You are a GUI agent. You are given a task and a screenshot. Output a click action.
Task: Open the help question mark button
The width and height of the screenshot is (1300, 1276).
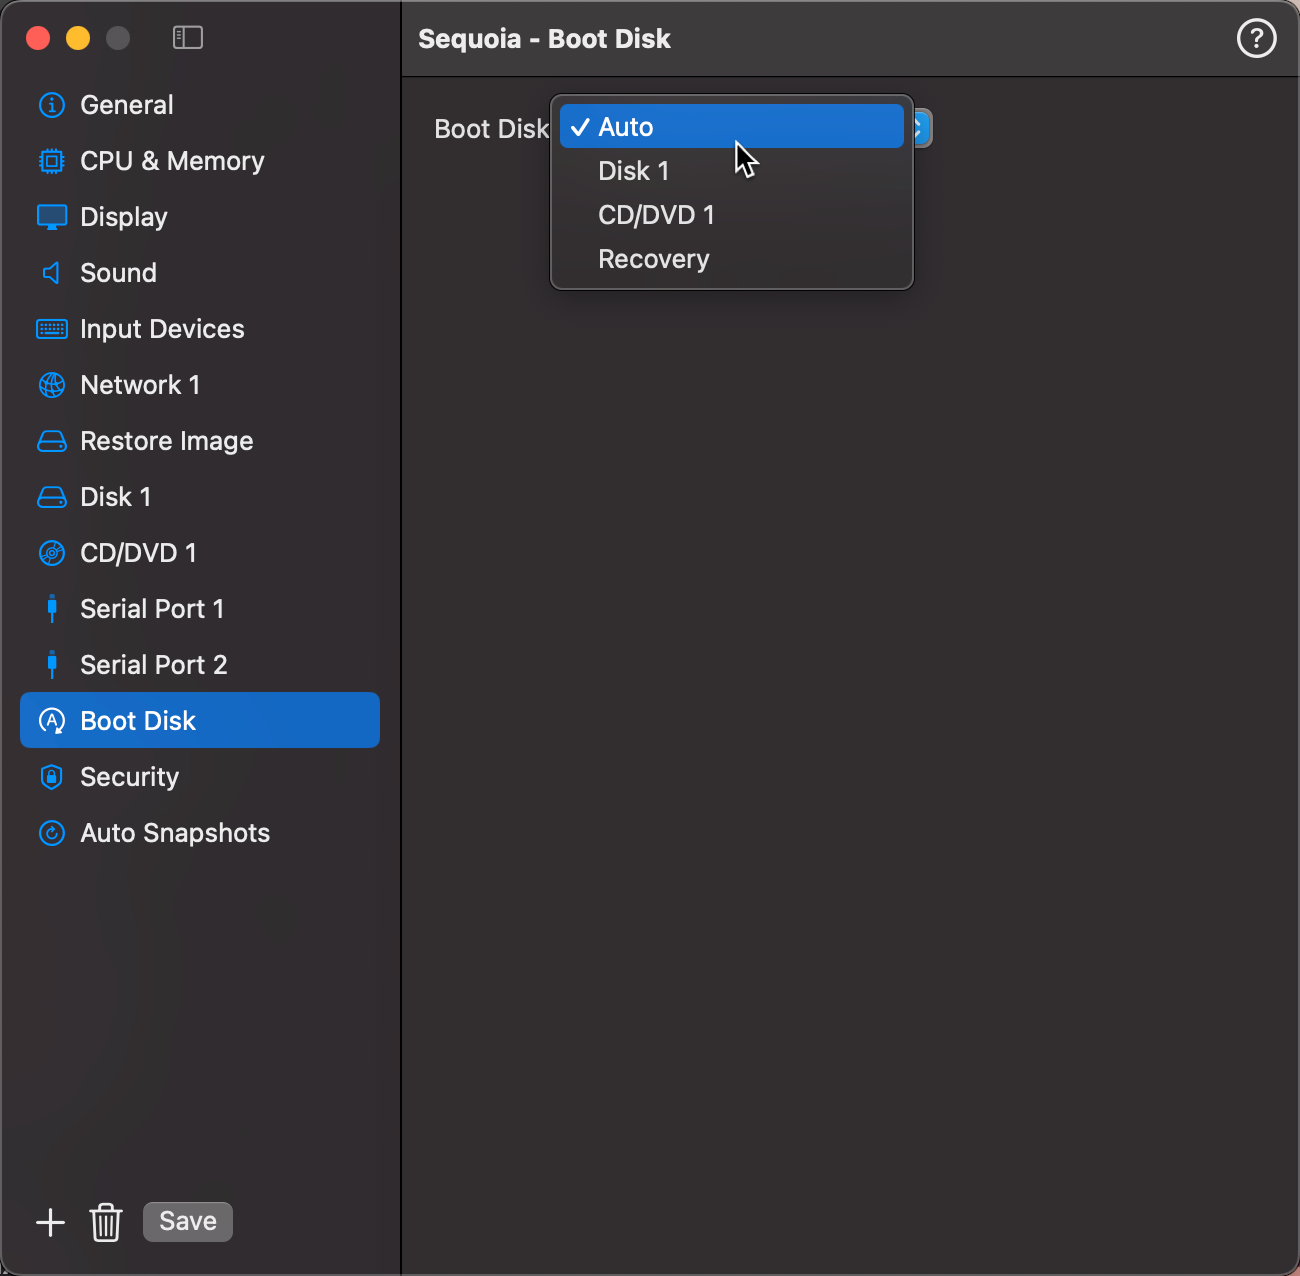(x=1256, y=39)
